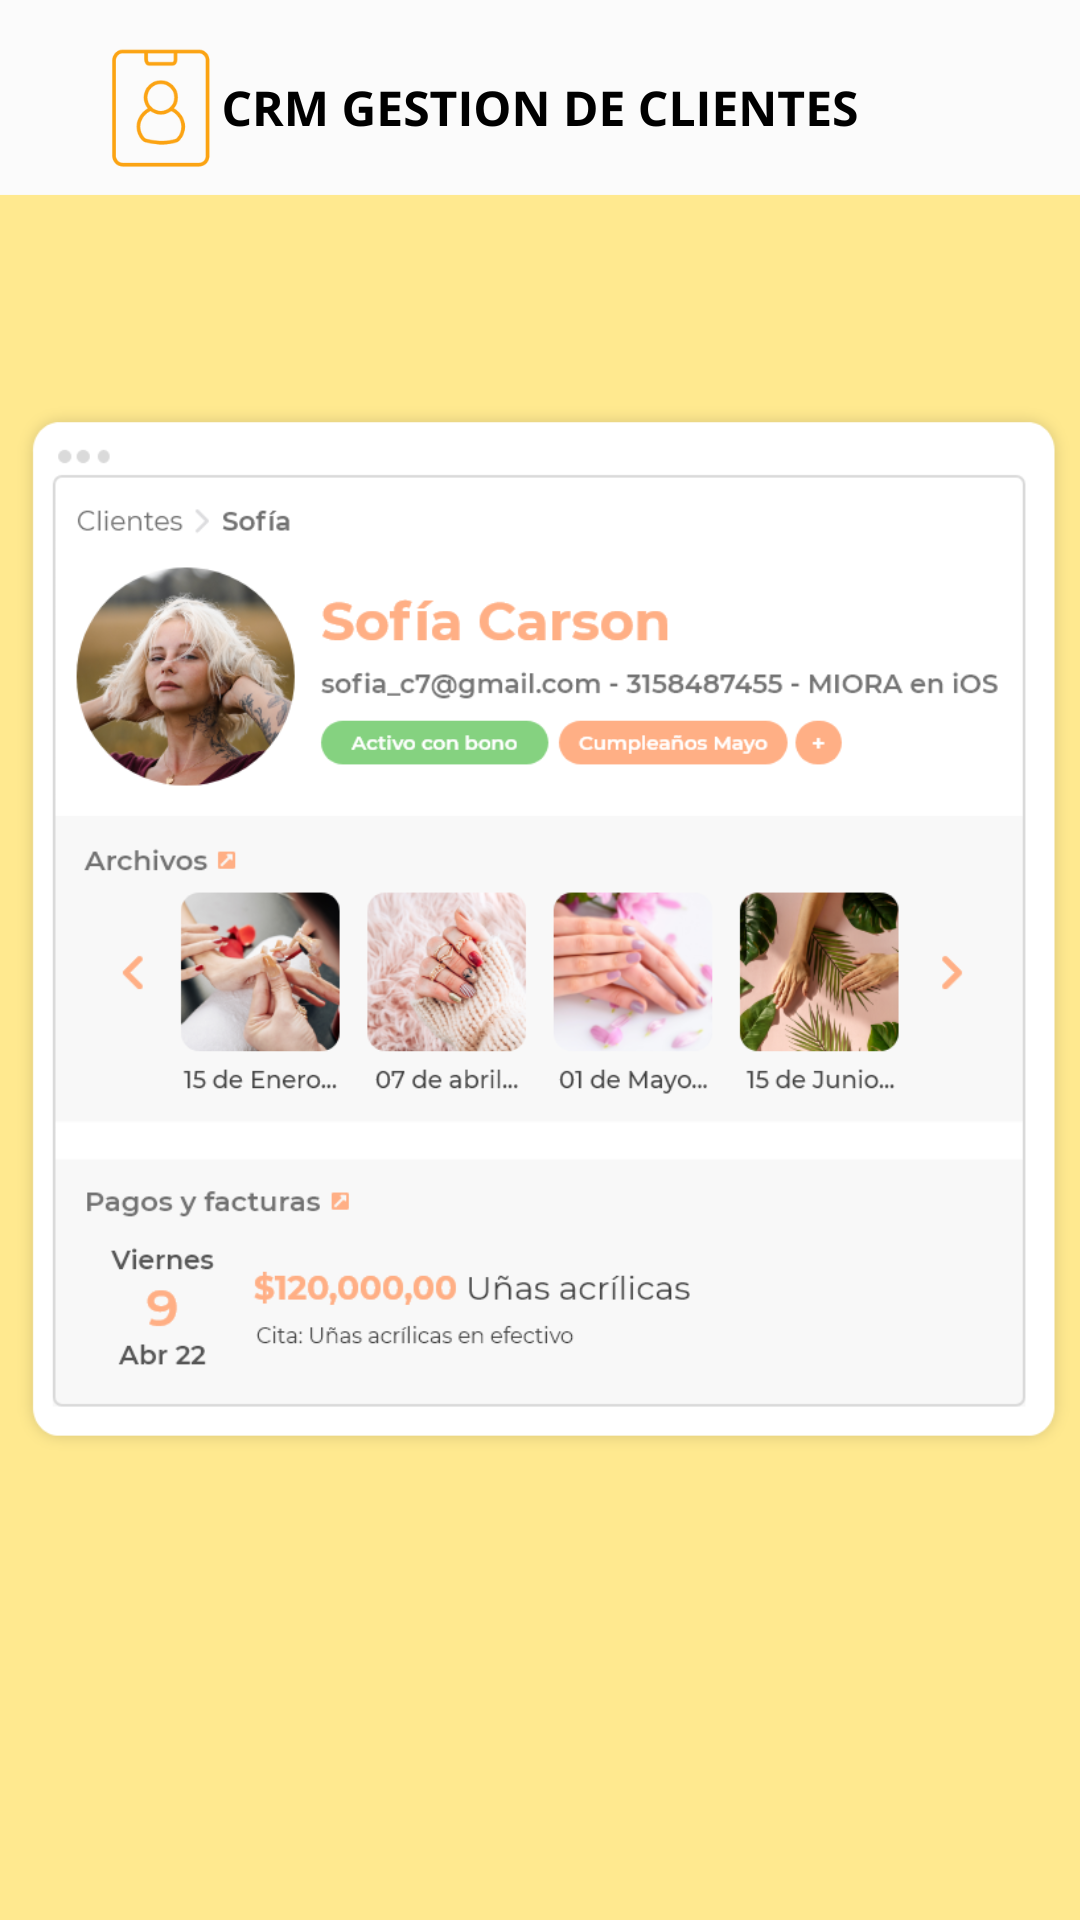The height and width of the screenshot is (1920, 1080).
Task: Open the 15 de Junio nail photo
Action: click(x=819, y=972)
